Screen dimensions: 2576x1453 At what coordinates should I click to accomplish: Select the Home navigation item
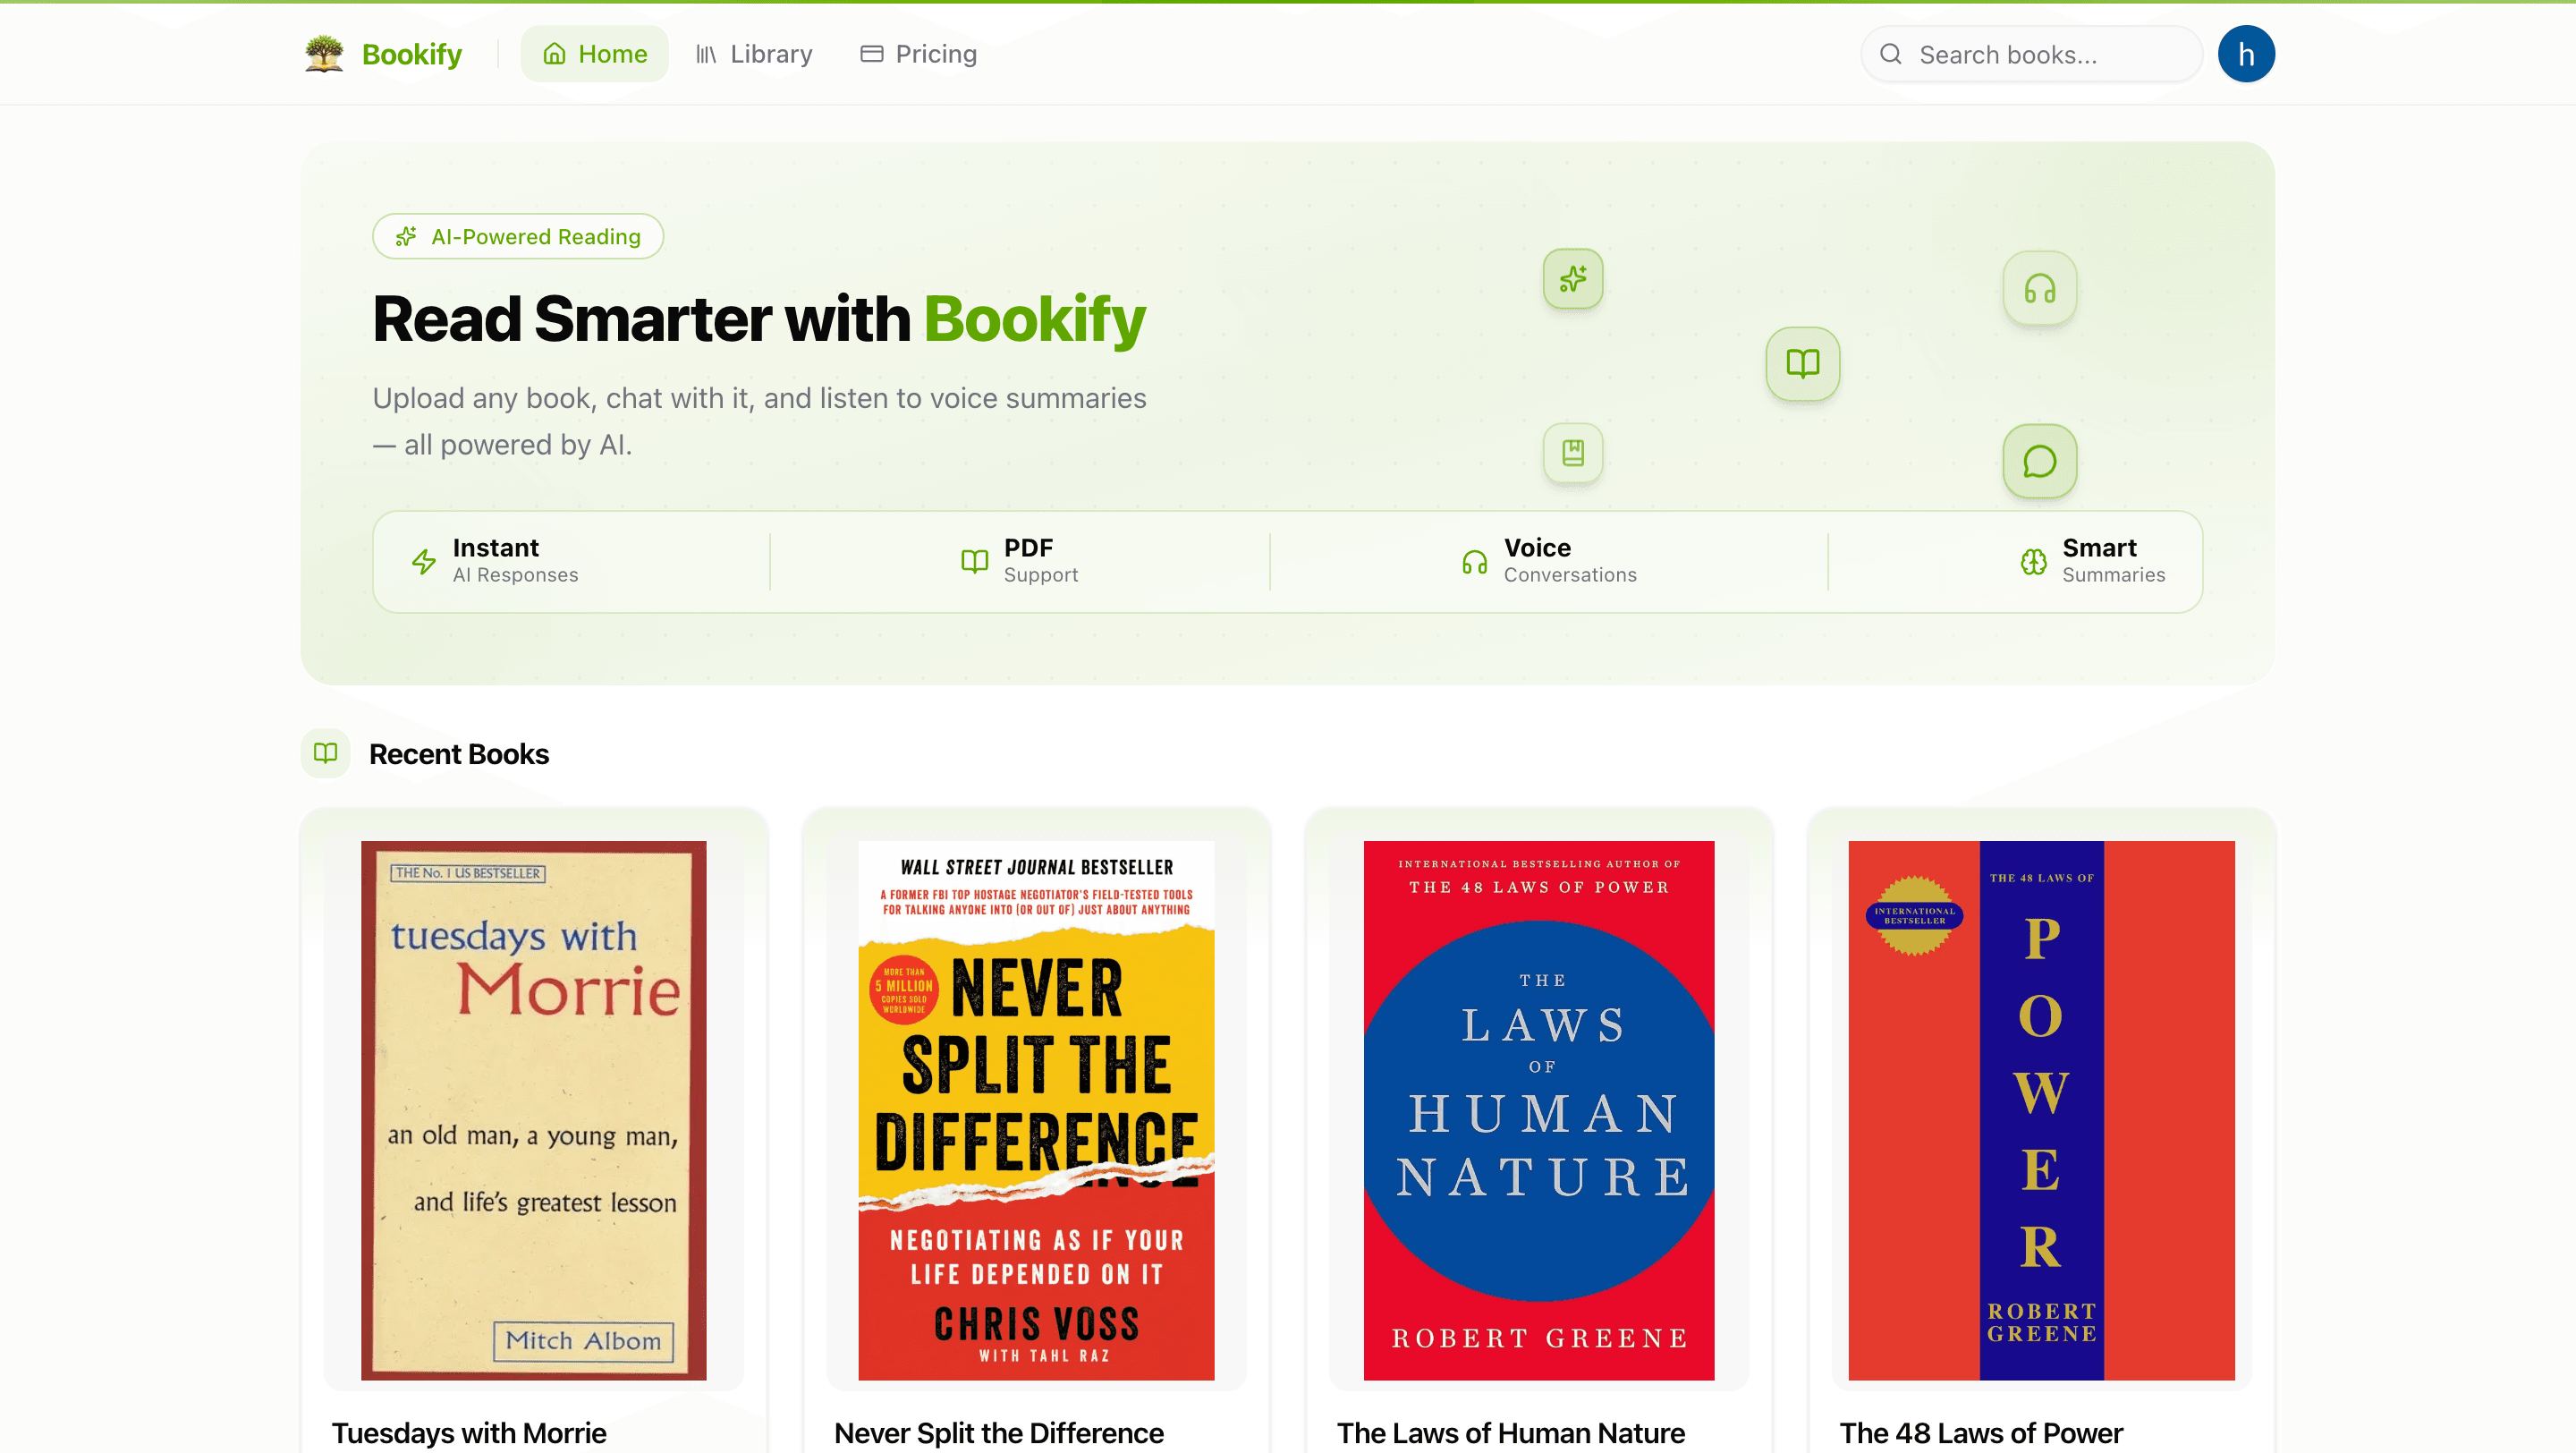pyautogui.click(x=594, y=53)
